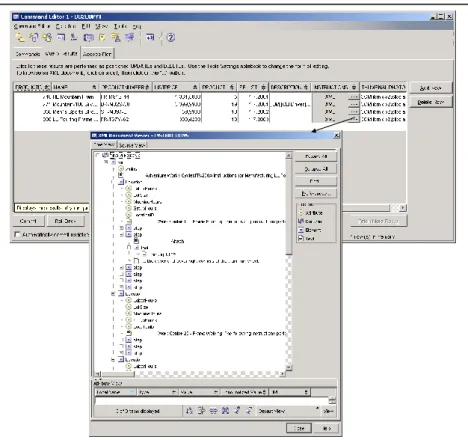Expand the root node in XML tree
The height and width of the screenshot is (440, 468).
(x=97, y=155)
